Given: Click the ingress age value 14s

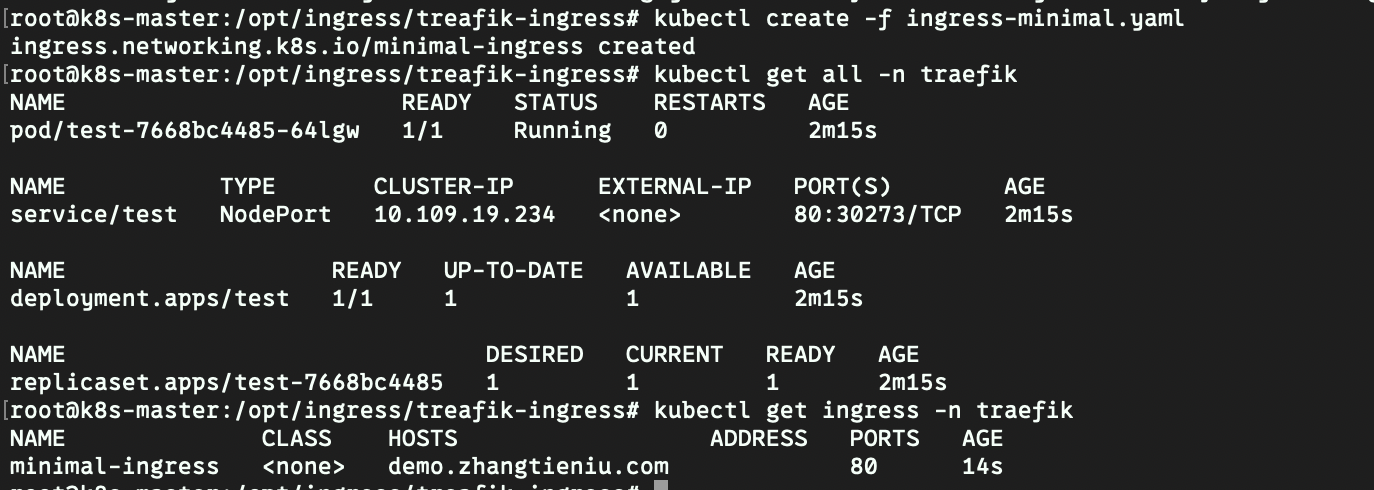Looking at the screenshot, I should click(982, 466).
